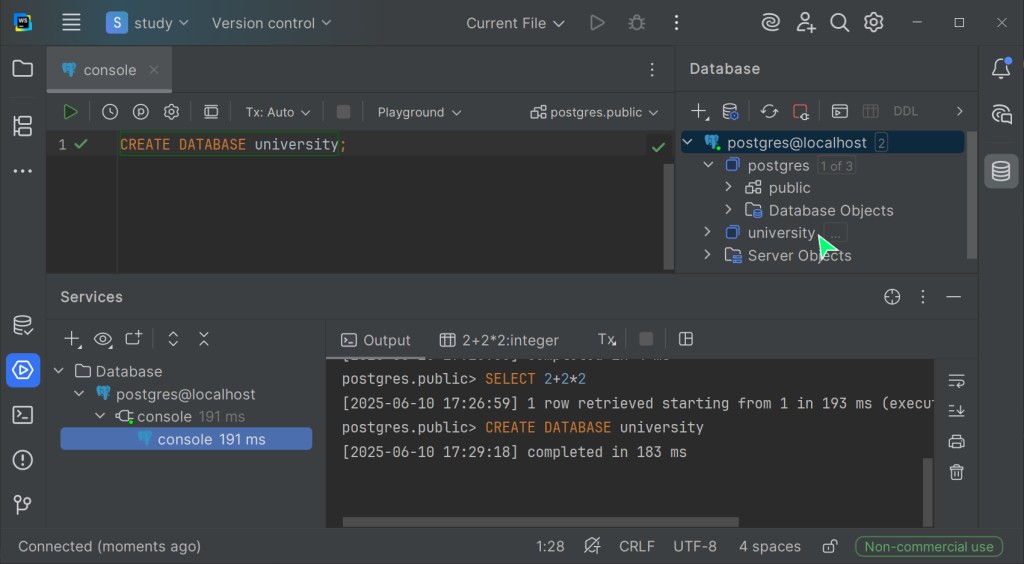
Task: Toggle the view options eye icon in Services
Action: click(x=103, y=339)
